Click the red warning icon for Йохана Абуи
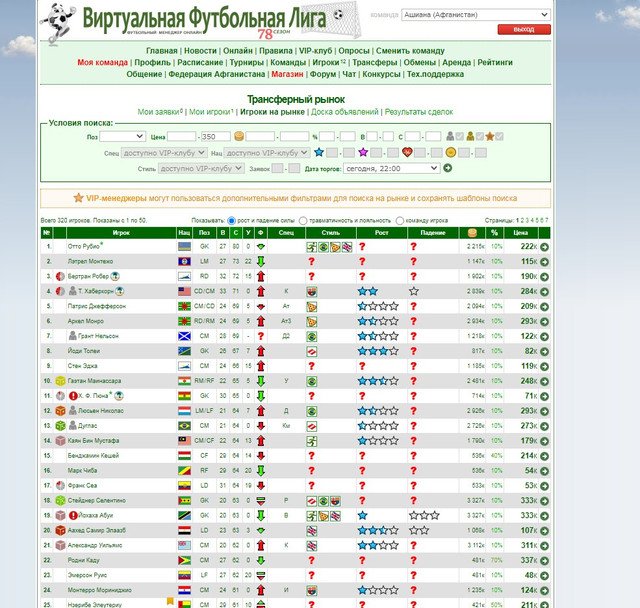Viewport: 640px width, 608px height. [x=73, y=515]
